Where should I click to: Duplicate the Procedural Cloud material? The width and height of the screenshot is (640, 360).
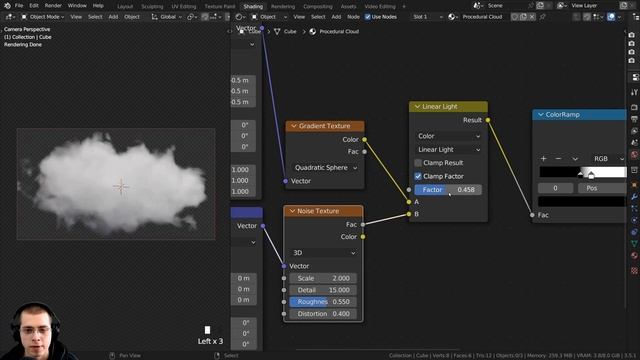pyautogui.click(x=523, y=17)
